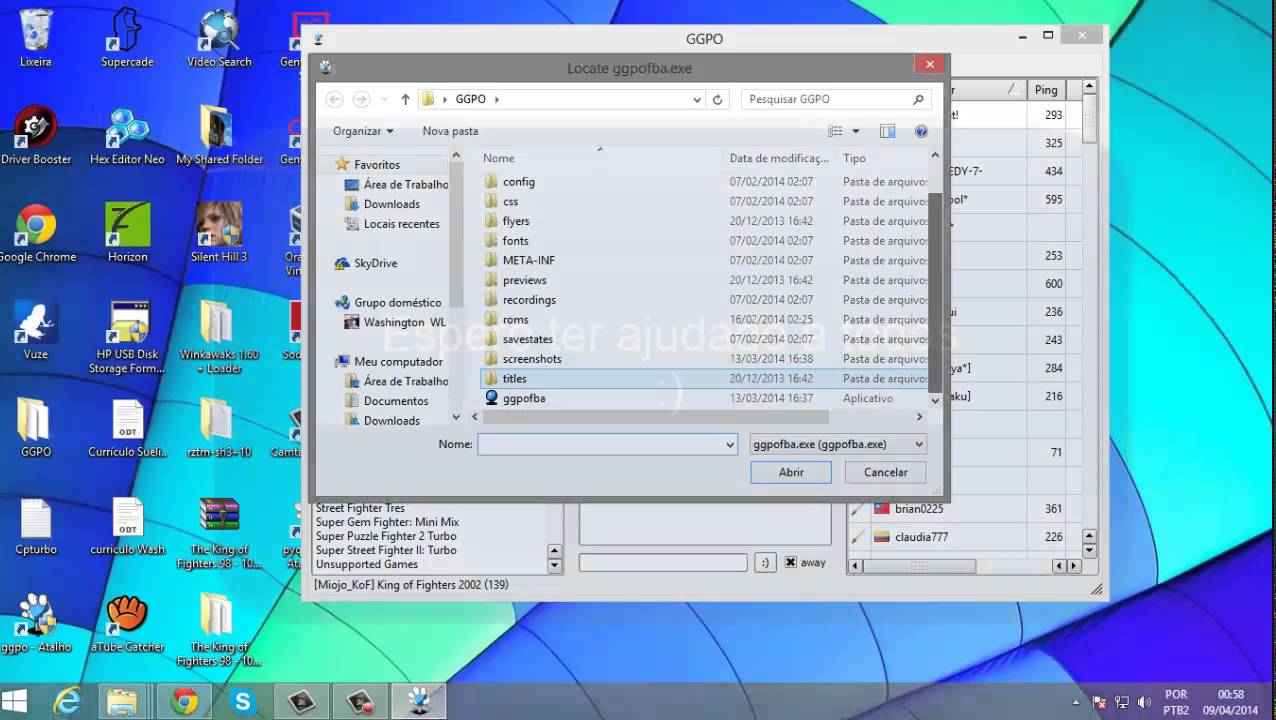Click the Abrir button
The image size is (1276, 720).
pyautogui.click(x=791, y=472)
